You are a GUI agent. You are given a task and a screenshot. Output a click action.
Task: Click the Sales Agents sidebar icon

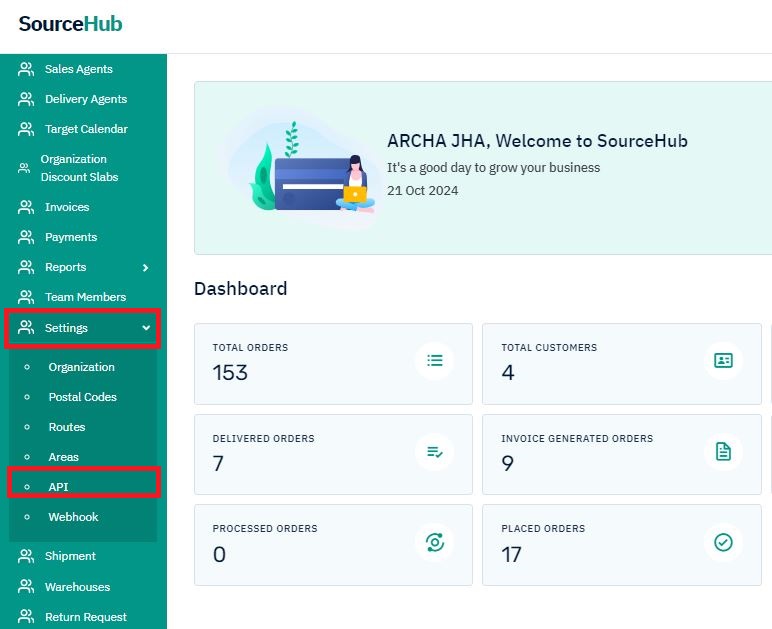click(26, 69)
